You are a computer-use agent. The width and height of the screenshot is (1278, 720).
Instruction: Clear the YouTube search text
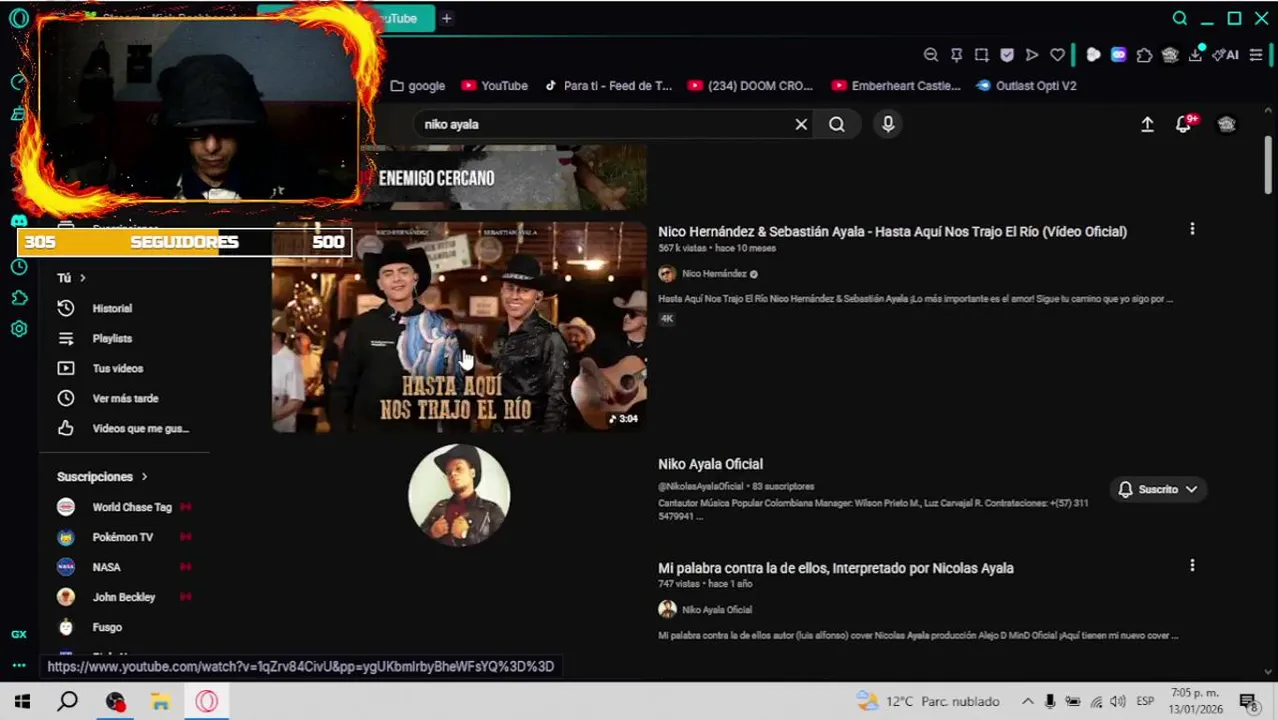tap(801, 124)
